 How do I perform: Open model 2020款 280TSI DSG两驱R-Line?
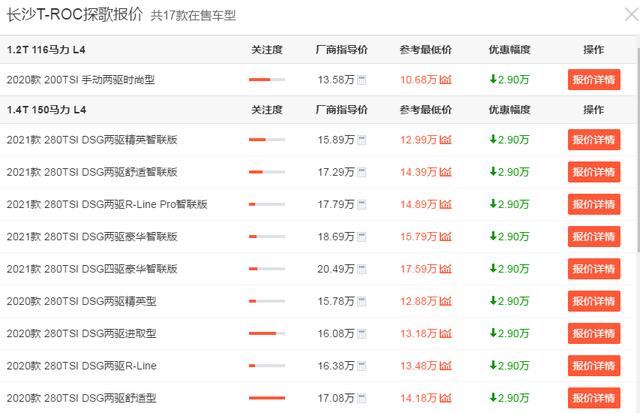tap(82, 366)
